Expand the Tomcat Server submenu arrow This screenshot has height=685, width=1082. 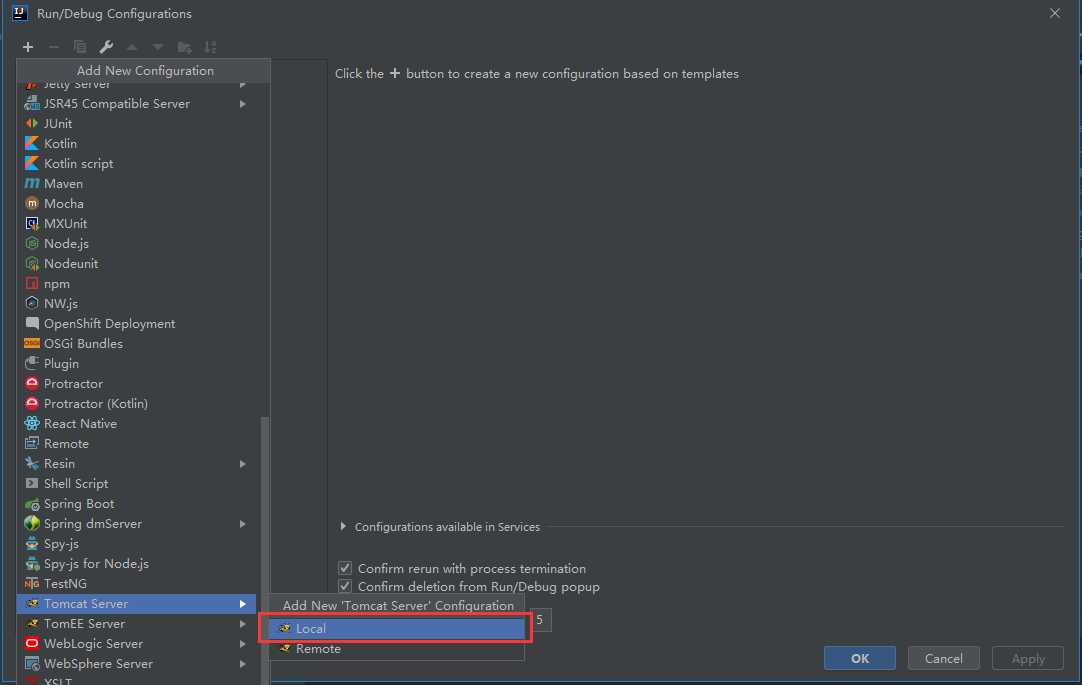tap(243, 604)
